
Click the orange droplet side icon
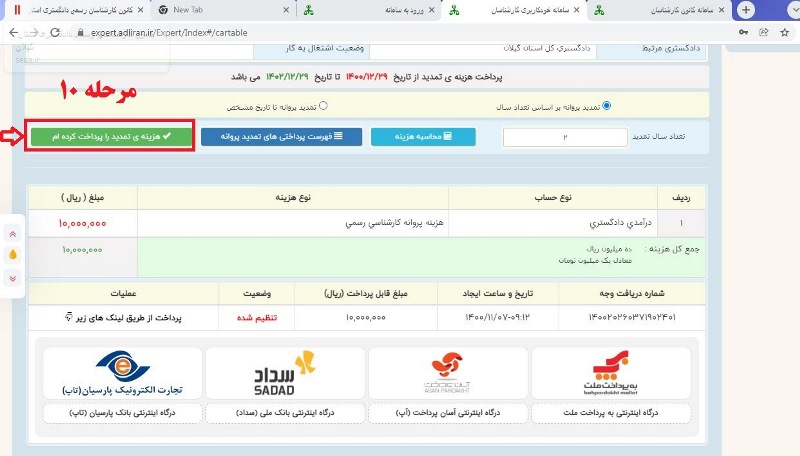point(13,255)
